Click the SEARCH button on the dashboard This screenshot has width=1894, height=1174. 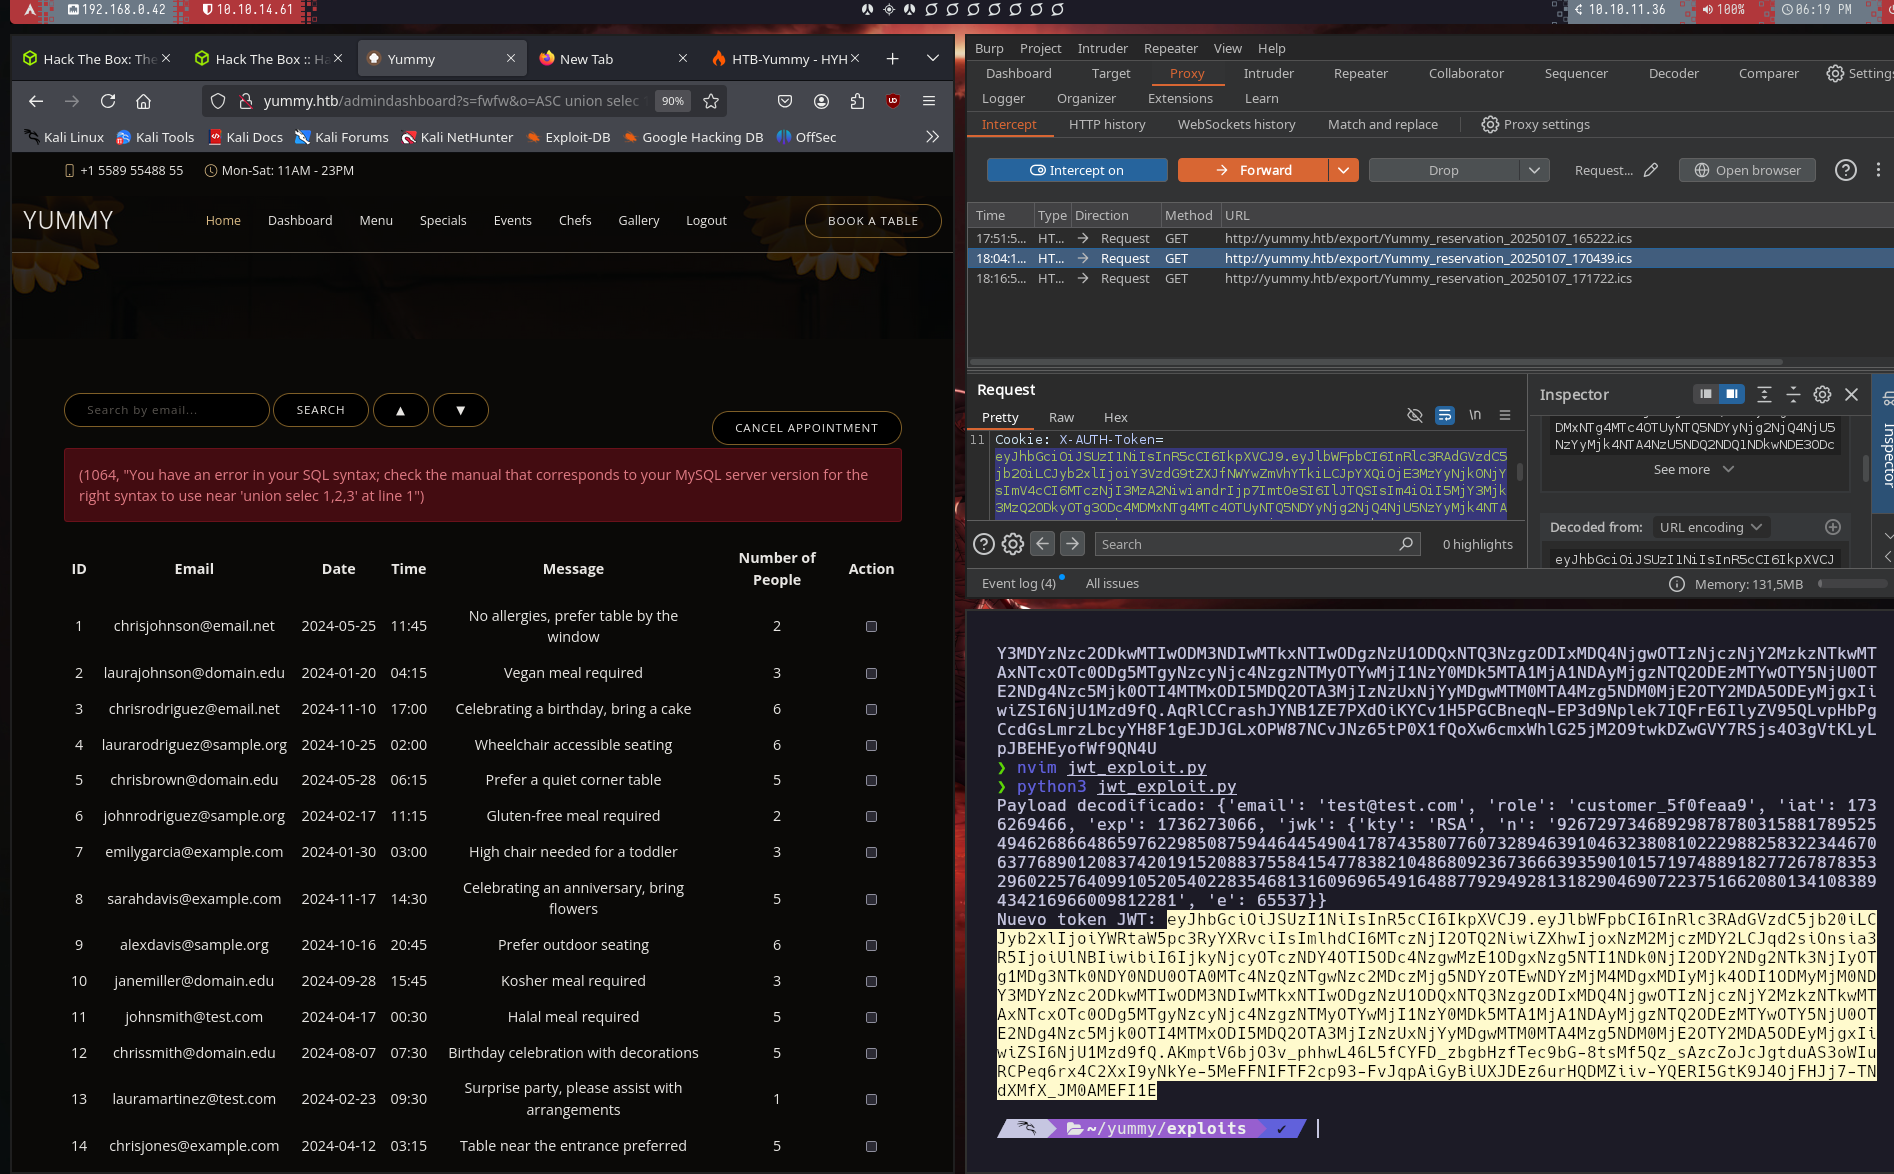(x=320, y=410)
